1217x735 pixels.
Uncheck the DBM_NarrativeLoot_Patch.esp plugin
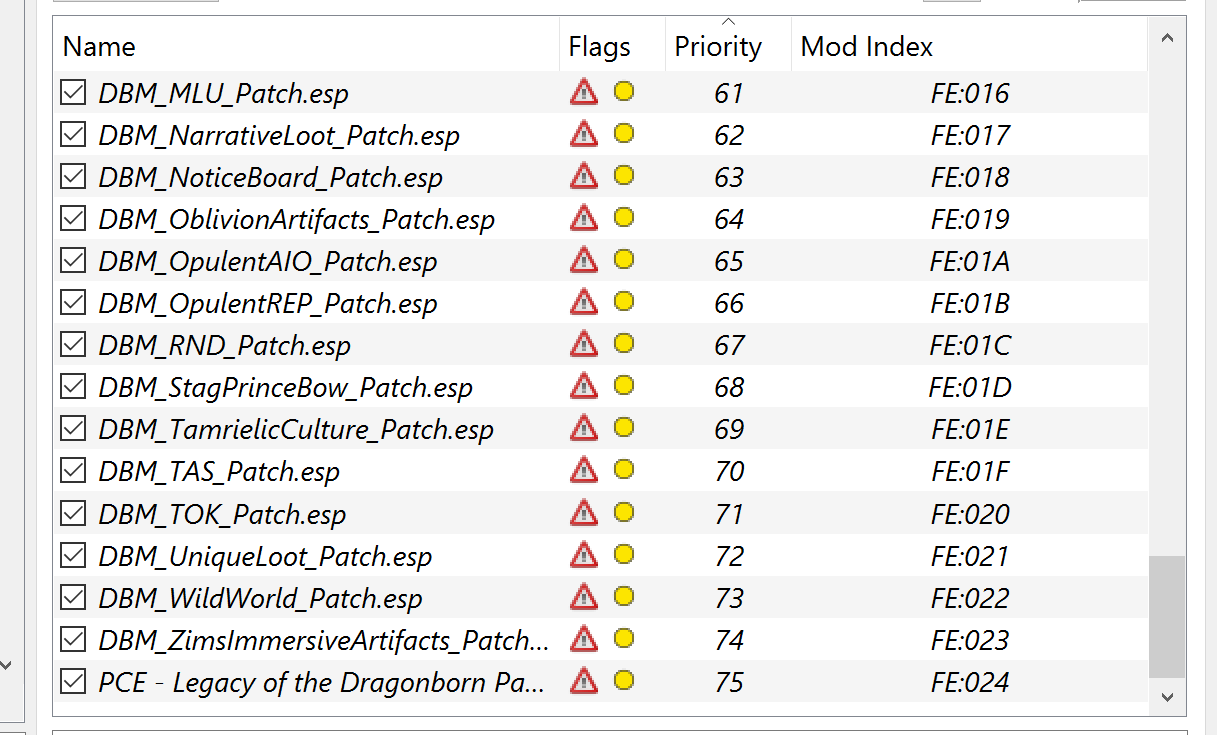coord(73,135)
